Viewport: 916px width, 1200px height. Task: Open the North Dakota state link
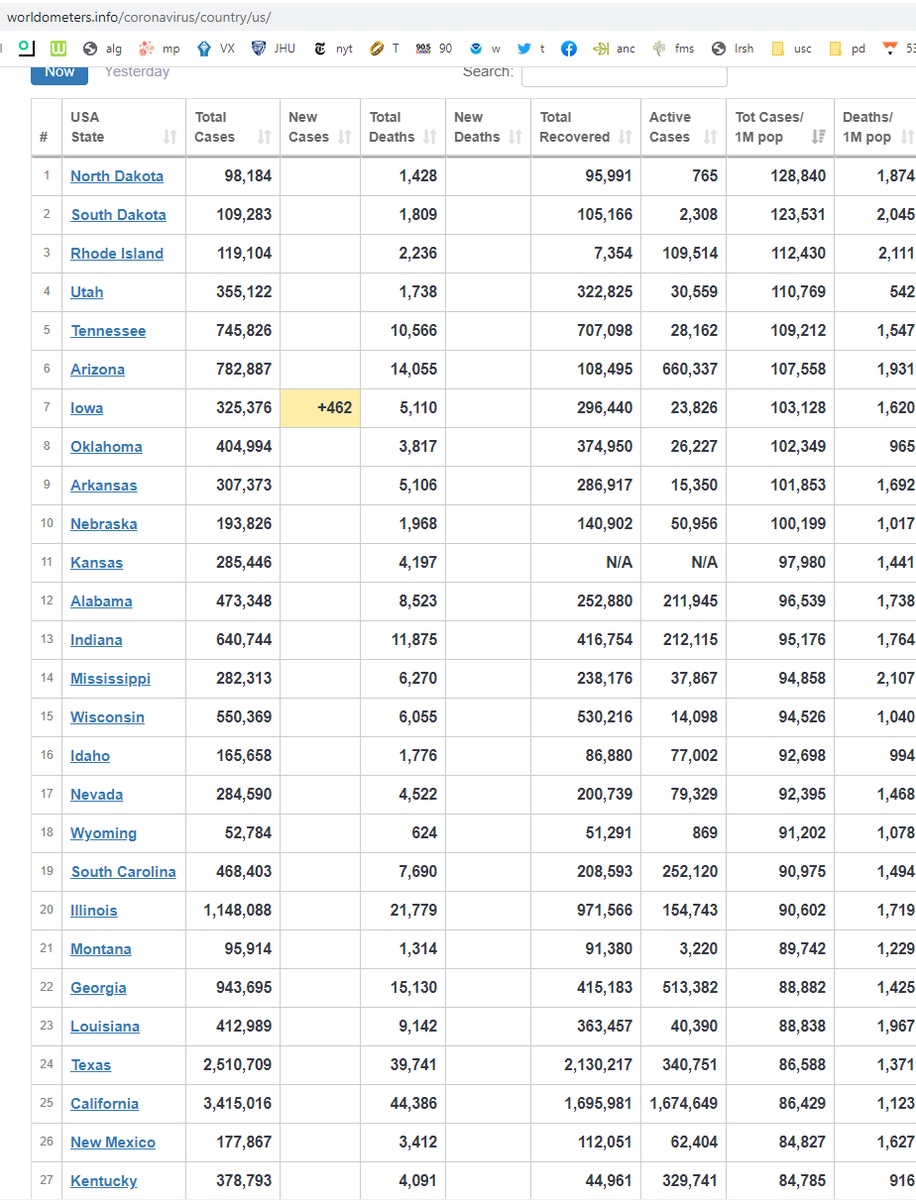click(x=117, y=176)
